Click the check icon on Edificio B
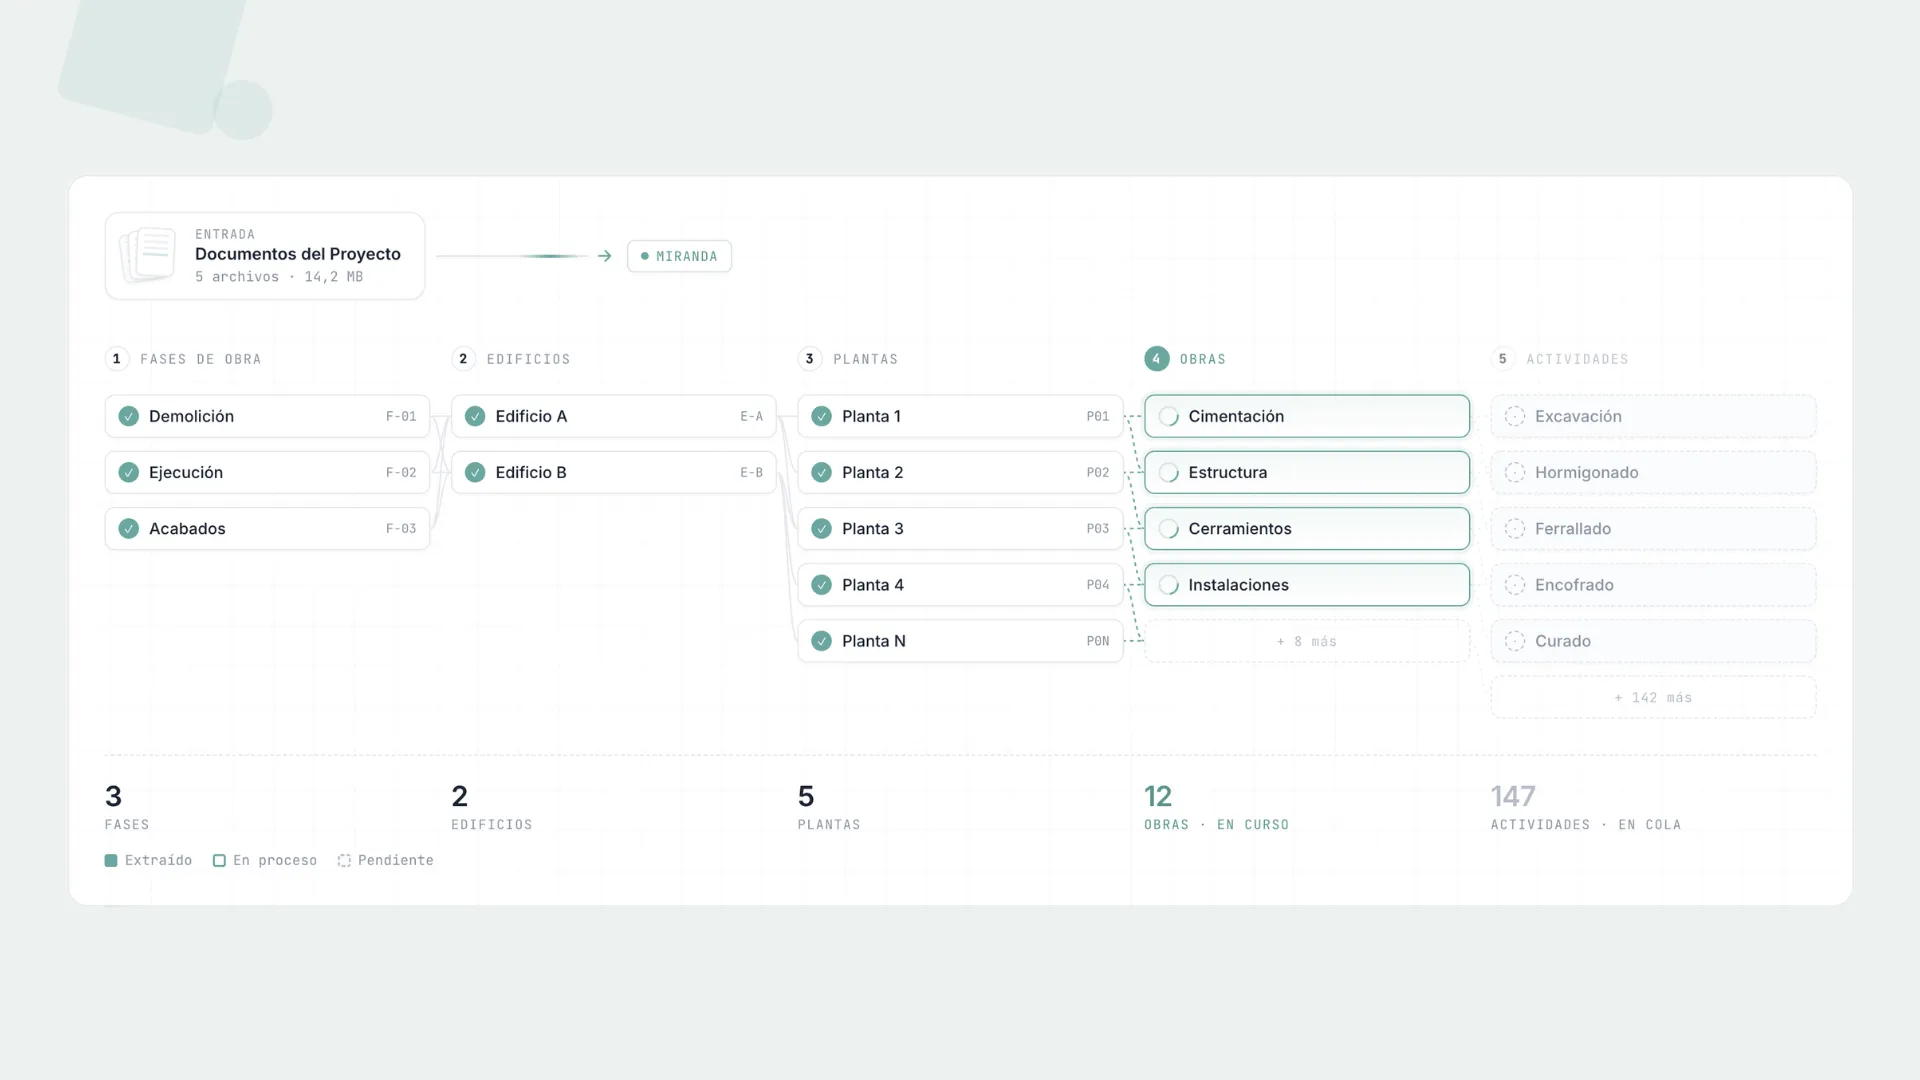Screen dimensions: 1920x1080 coord(475,472)
